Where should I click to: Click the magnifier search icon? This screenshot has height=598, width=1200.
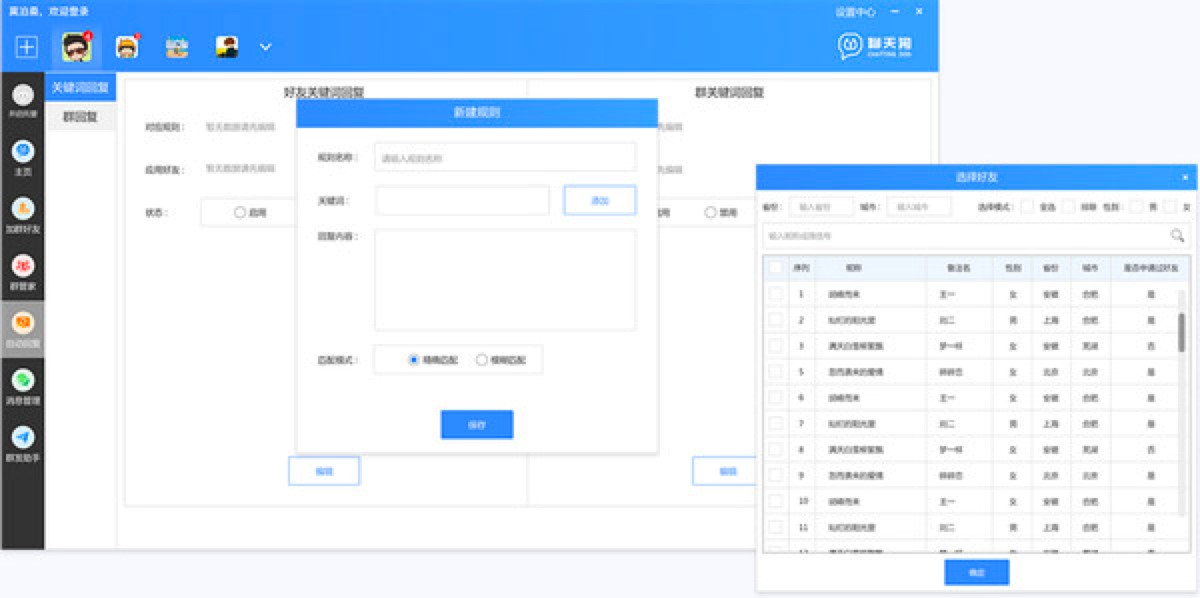coord(1178,236)
